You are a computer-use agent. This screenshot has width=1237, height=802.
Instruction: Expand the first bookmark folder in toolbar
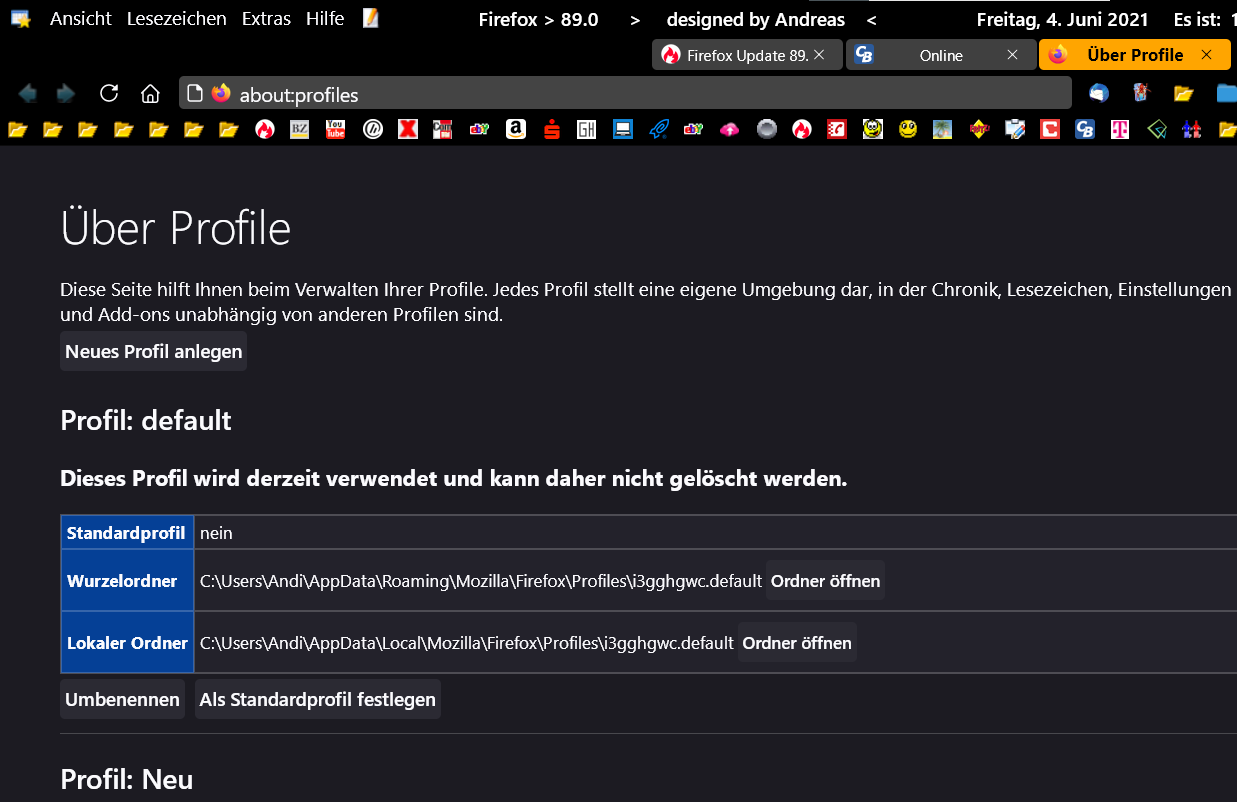click(17, 129)
